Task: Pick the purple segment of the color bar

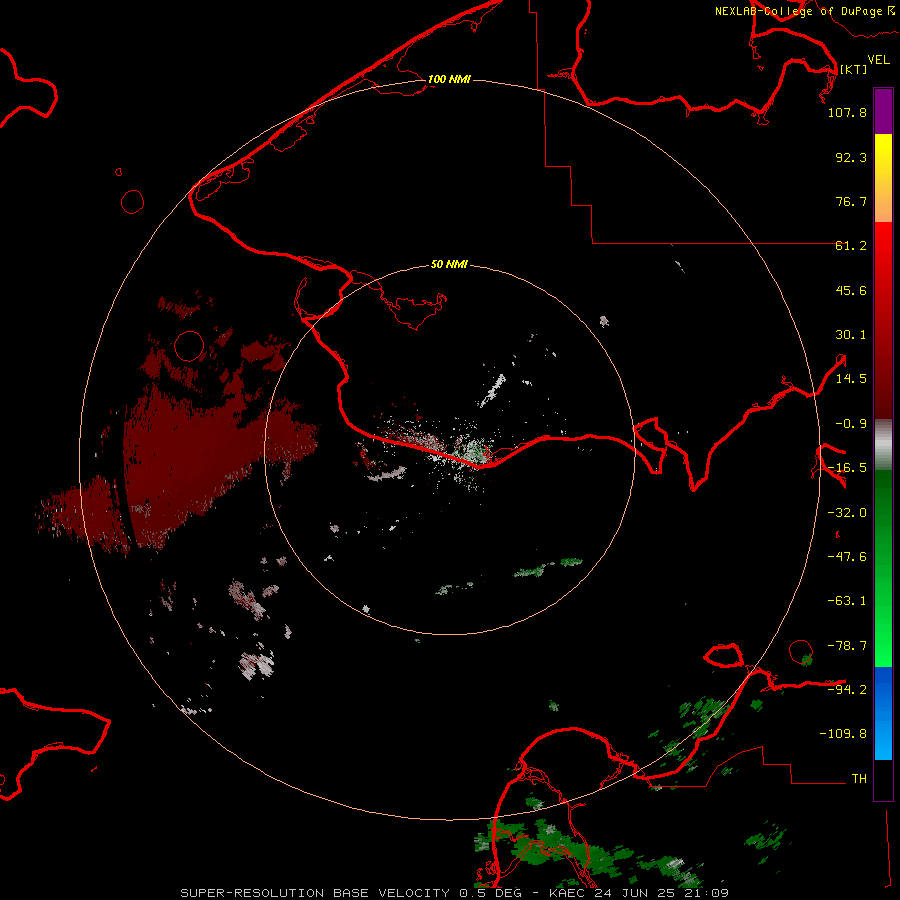Action: pos(883,111)
